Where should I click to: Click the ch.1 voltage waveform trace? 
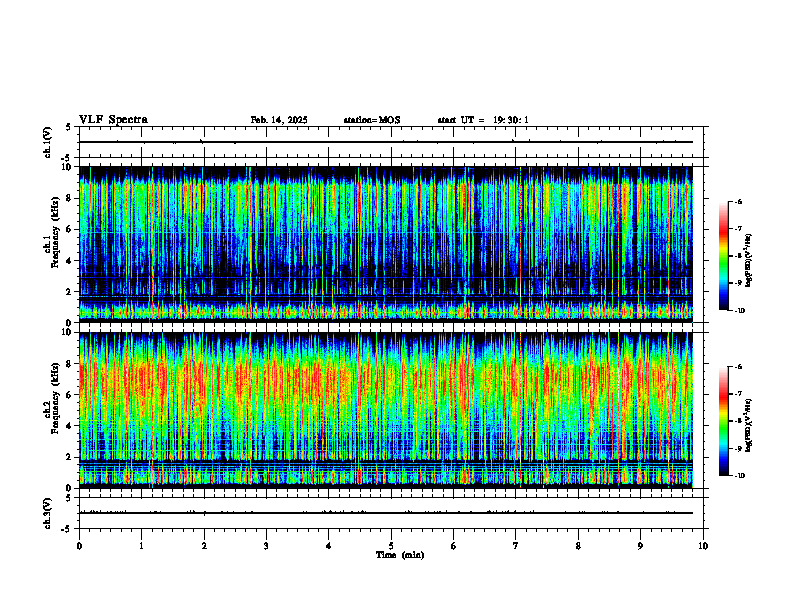point(386,142)
